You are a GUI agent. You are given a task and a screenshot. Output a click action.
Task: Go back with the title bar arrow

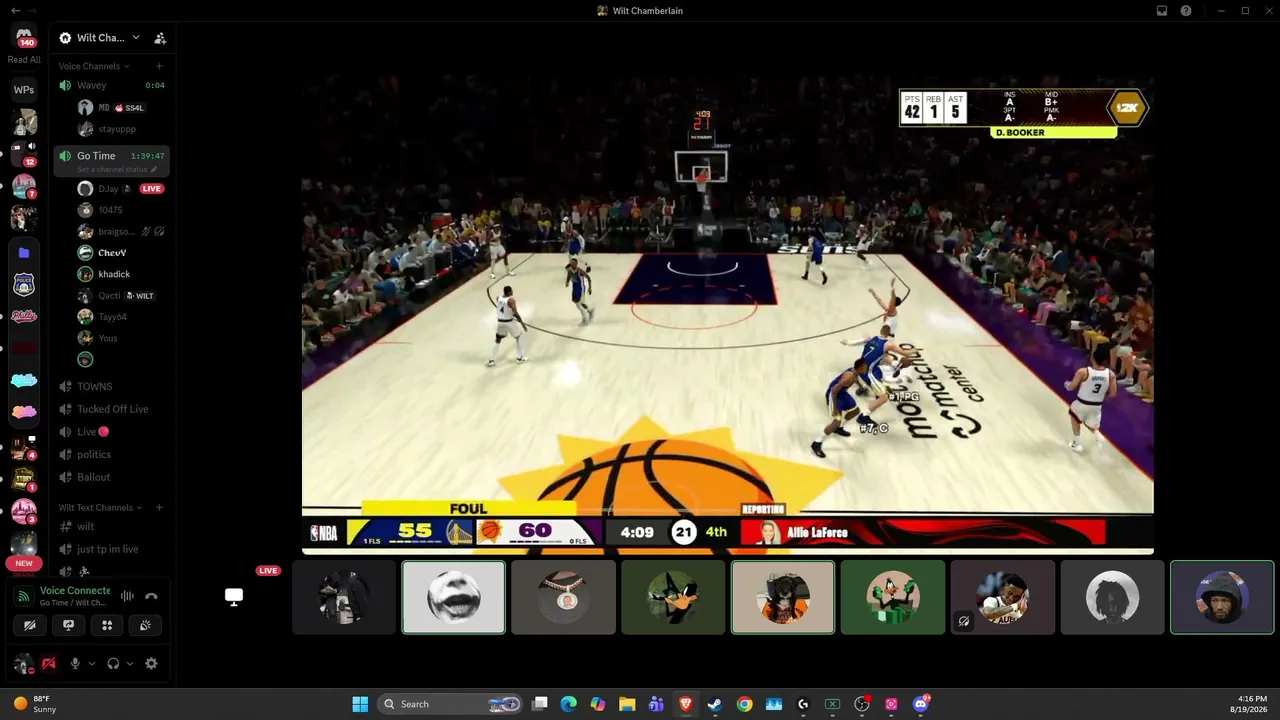15,11
